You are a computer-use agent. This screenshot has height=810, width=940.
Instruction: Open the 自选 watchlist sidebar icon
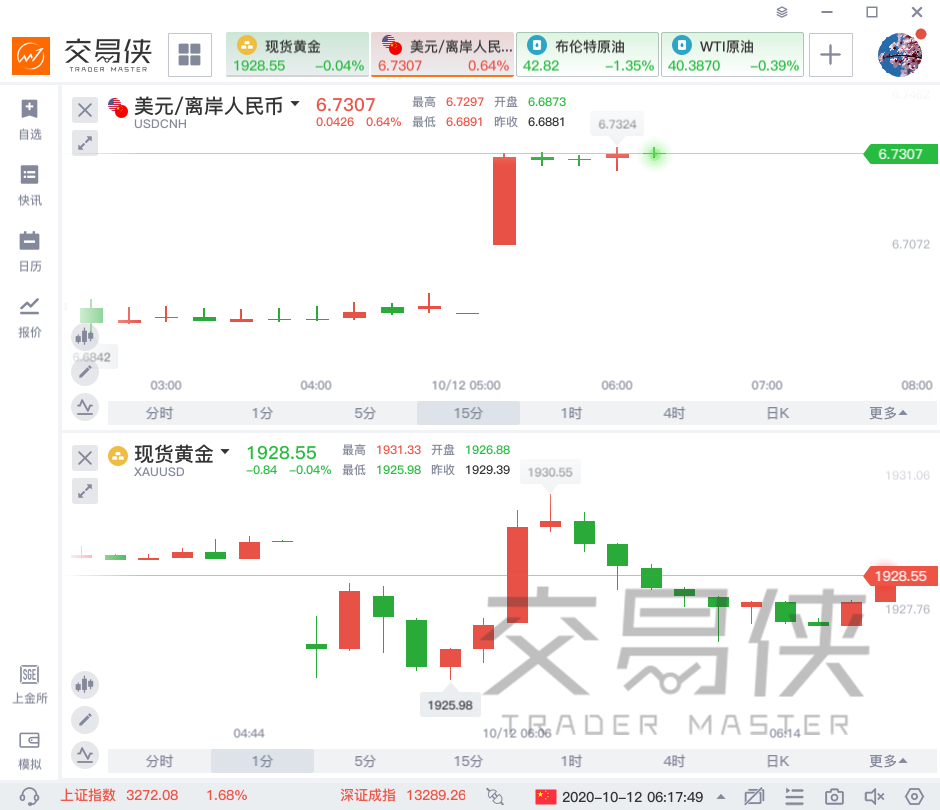(x=29, y=119)
